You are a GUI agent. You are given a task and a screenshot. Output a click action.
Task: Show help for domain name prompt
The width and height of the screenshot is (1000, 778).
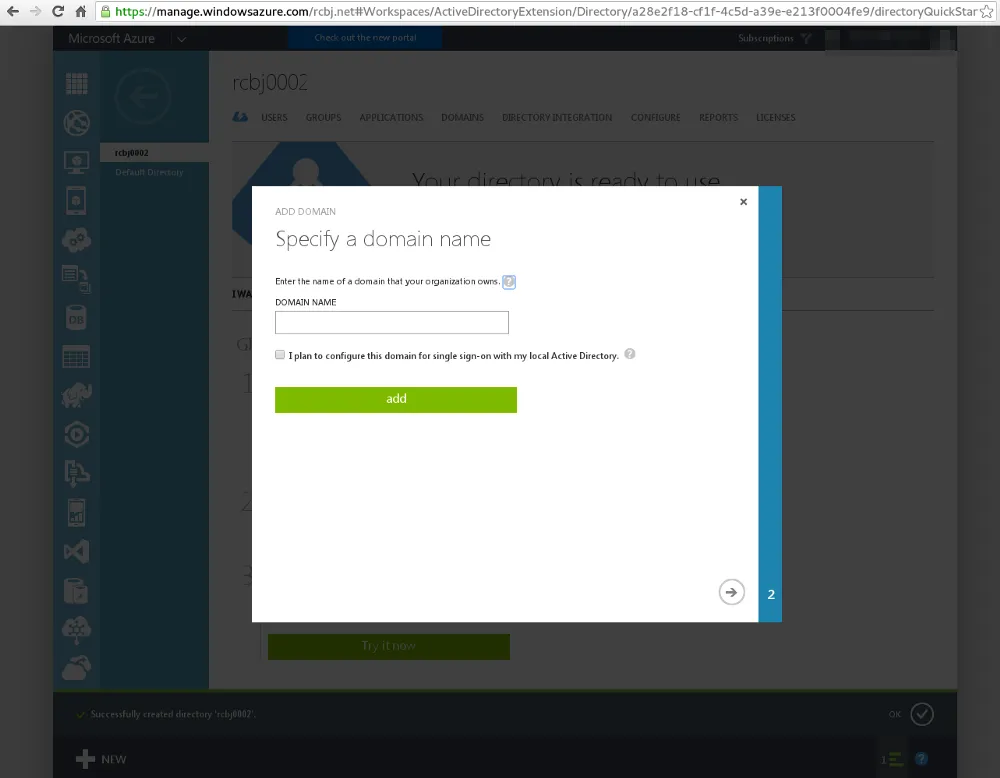point(509,282)
